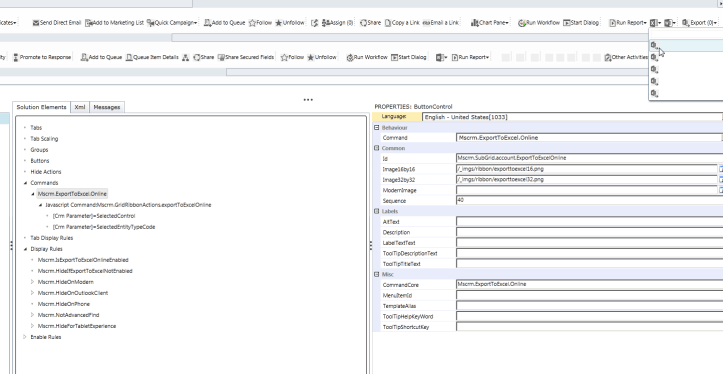723x374 pixels.
Task: Click the Send Direct Email ribbon button
Action: pyautogui.click(x=57, y=23)
